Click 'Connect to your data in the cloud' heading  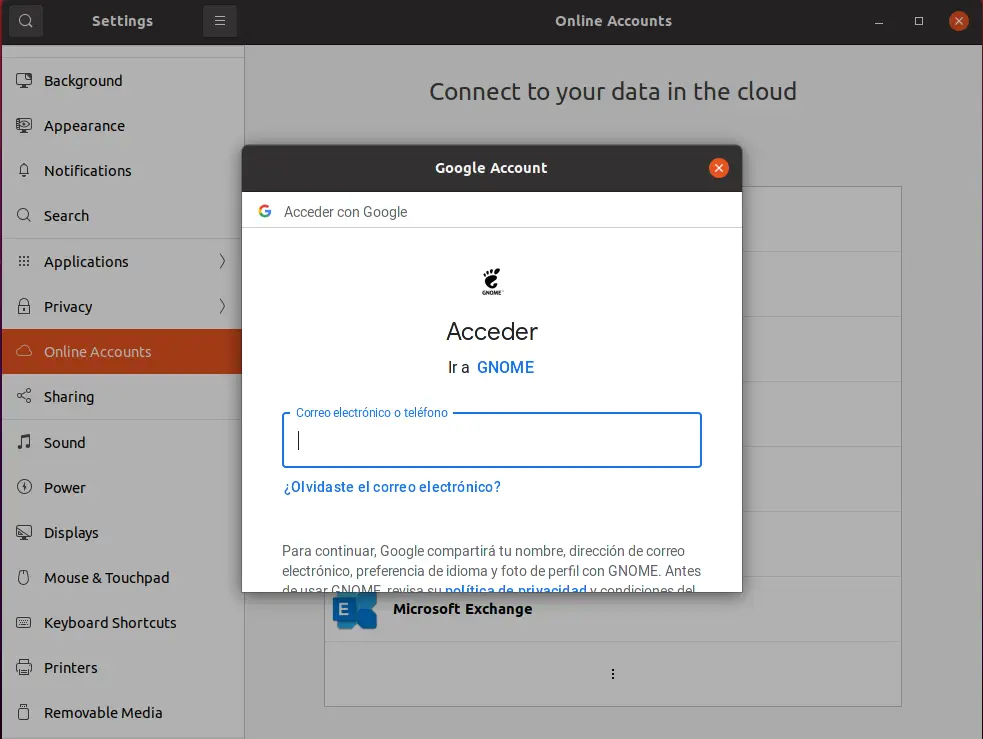click(x=612, y=92)
